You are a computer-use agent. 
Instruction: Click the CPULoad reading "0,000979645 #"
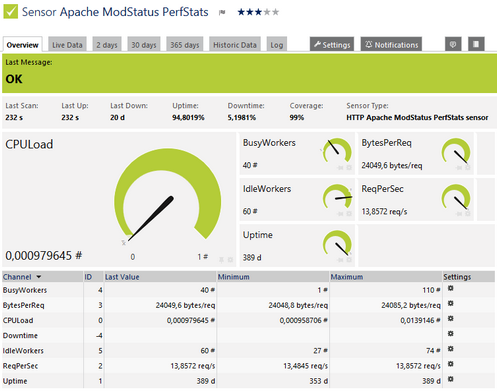pos(43,256)
